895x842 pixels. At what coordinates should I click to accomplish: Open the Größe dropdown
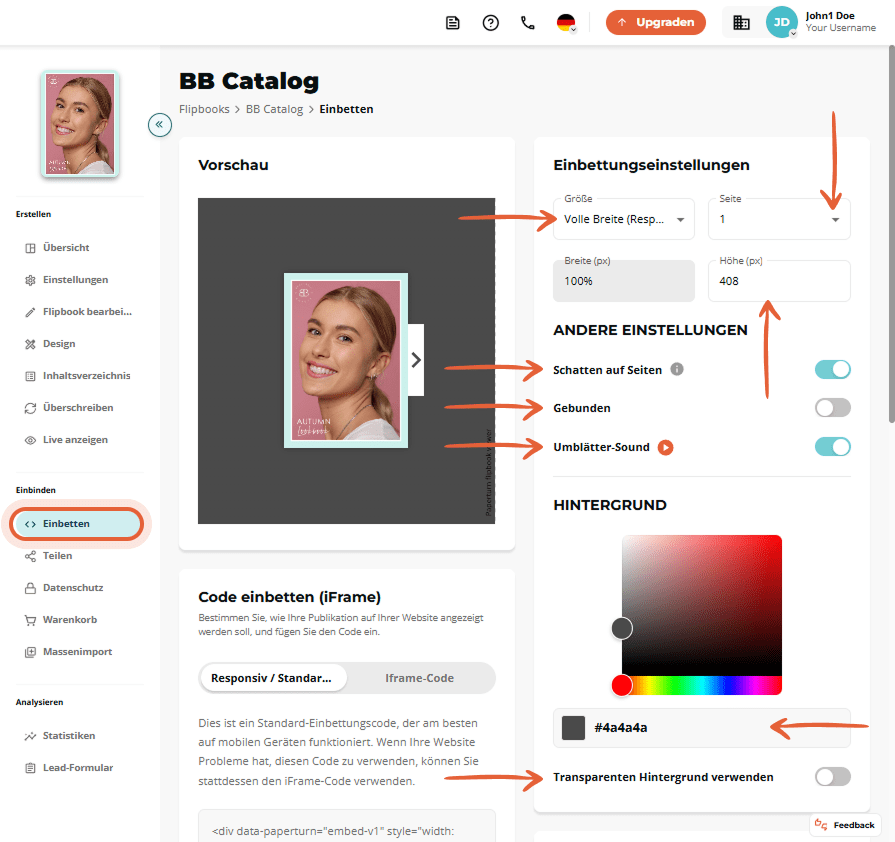tap(623, 219)
